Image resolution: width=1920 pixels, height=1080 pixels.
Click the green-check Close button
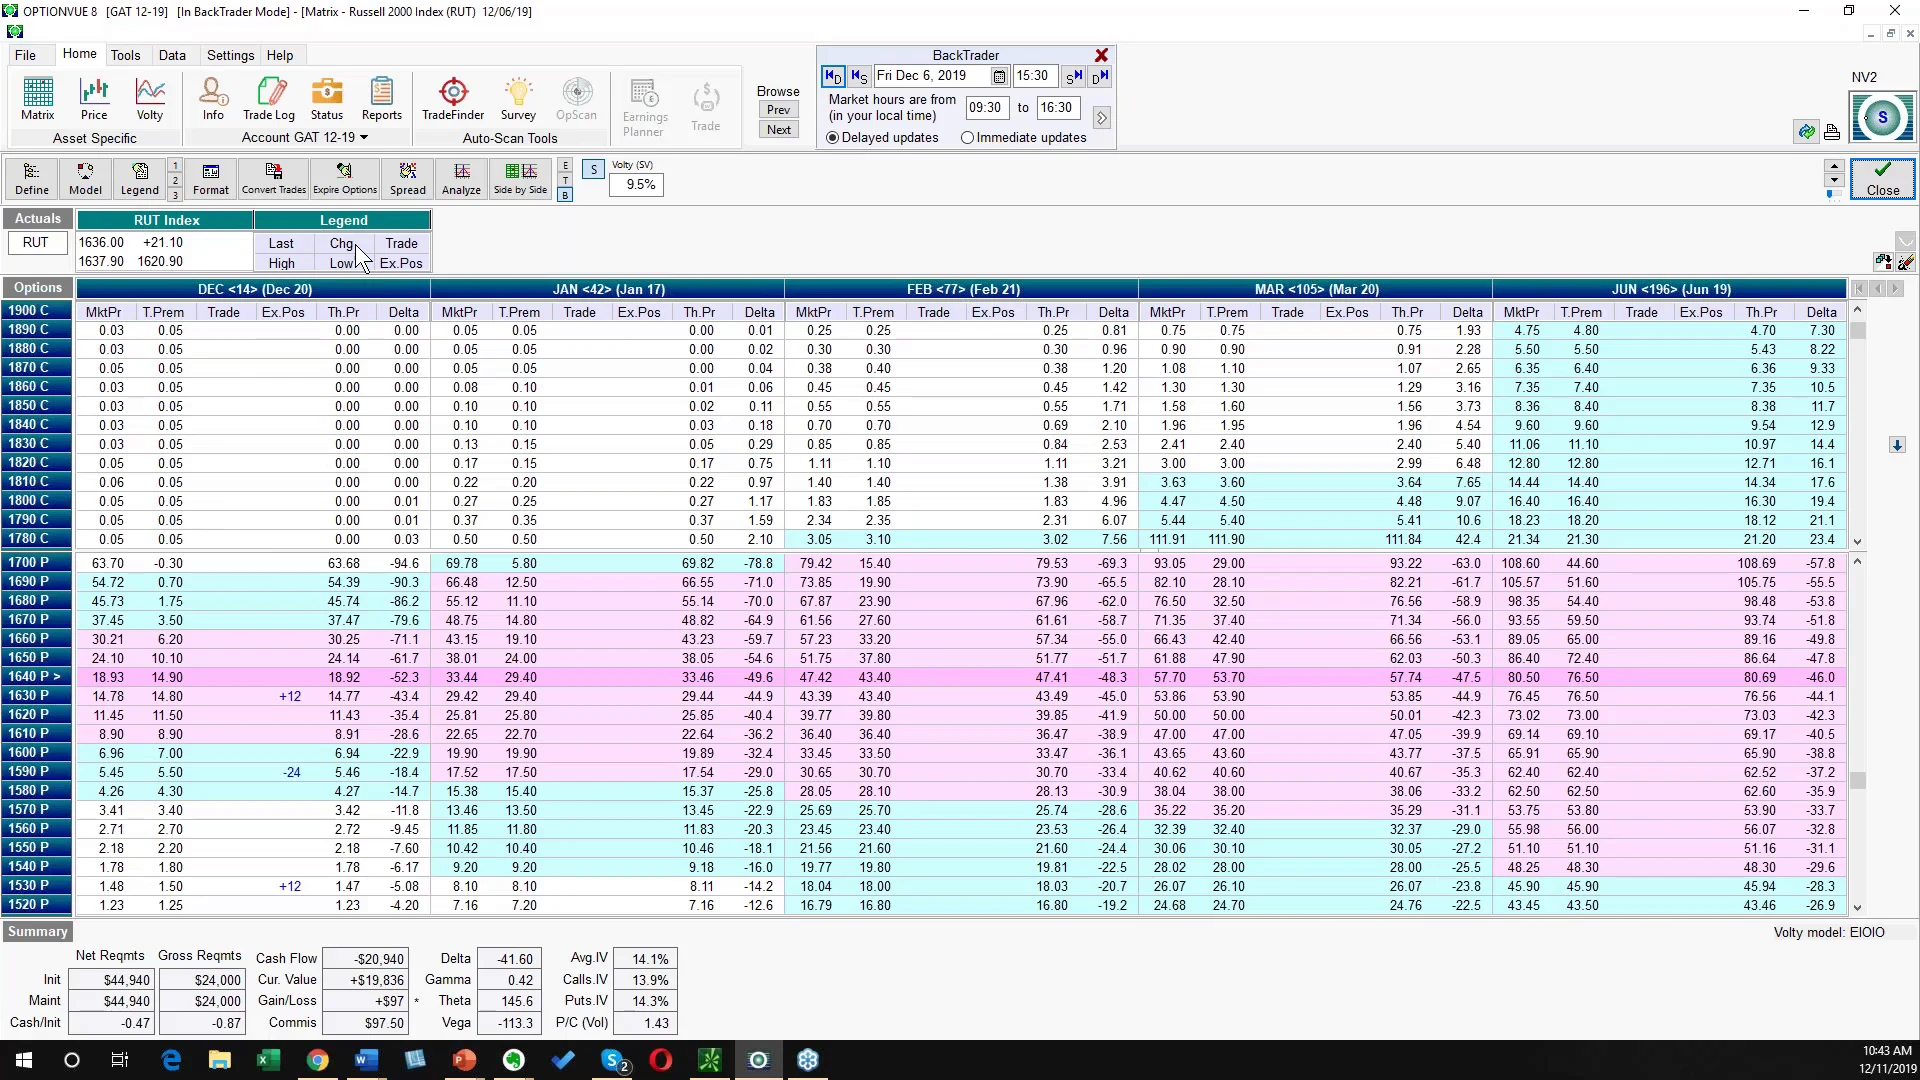pos(1883,179)
